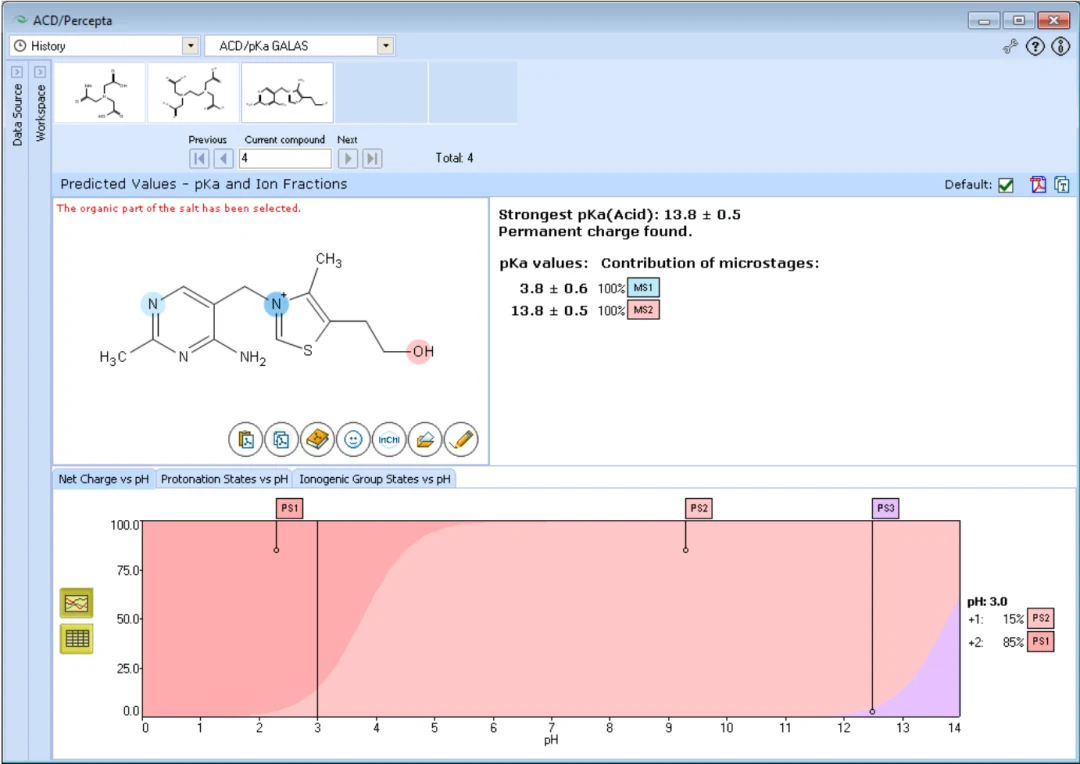Screen dimensions: 1080x764
Task: Show the table view icon
Action: tap(76, 639)
